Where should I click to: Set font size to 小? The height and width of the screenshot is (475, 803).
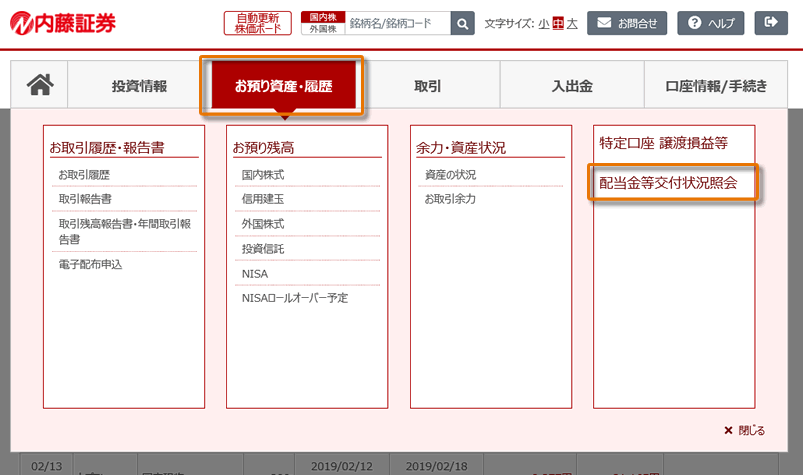pos(543,23)
